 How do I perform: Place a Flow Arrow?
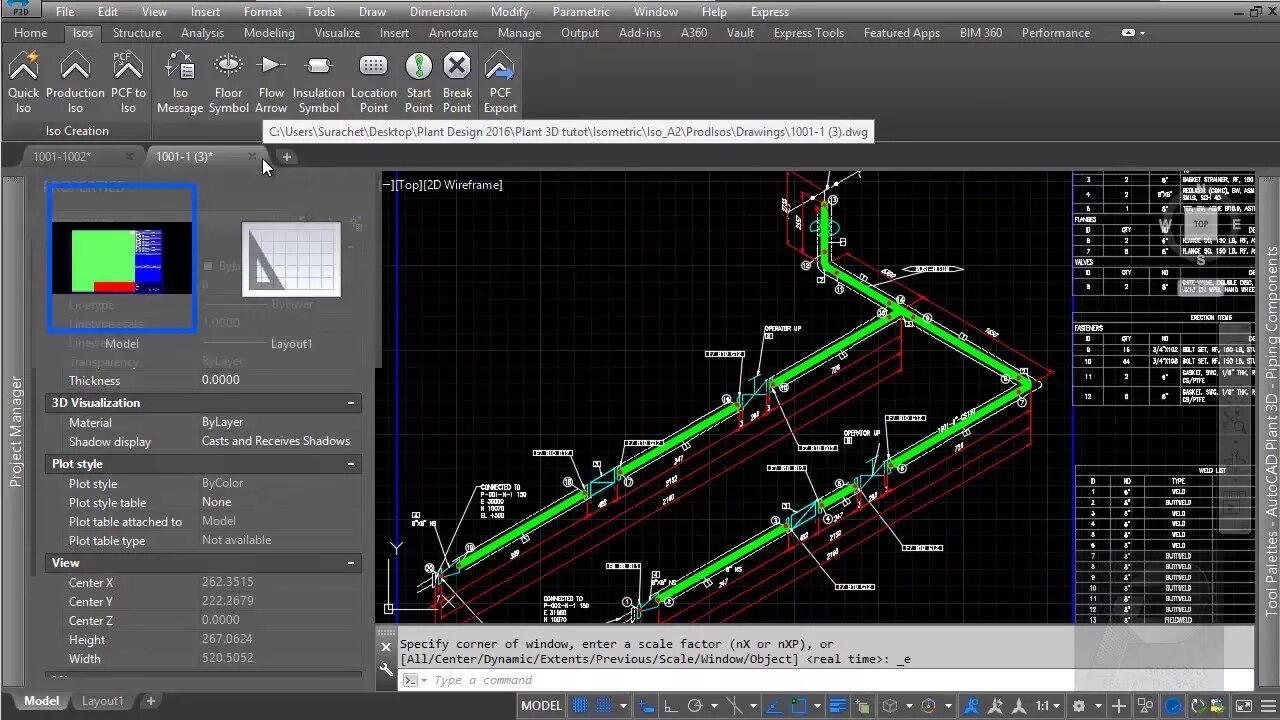[271, 83]
